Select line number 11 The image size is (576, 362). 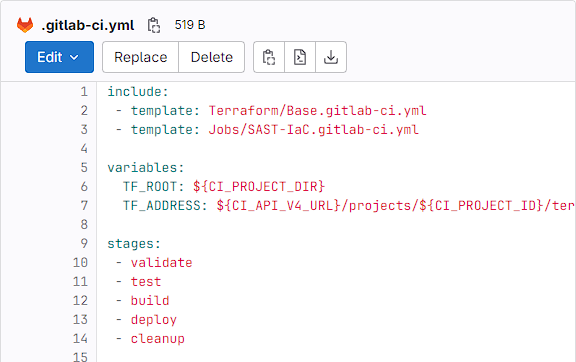click(80, 282)
